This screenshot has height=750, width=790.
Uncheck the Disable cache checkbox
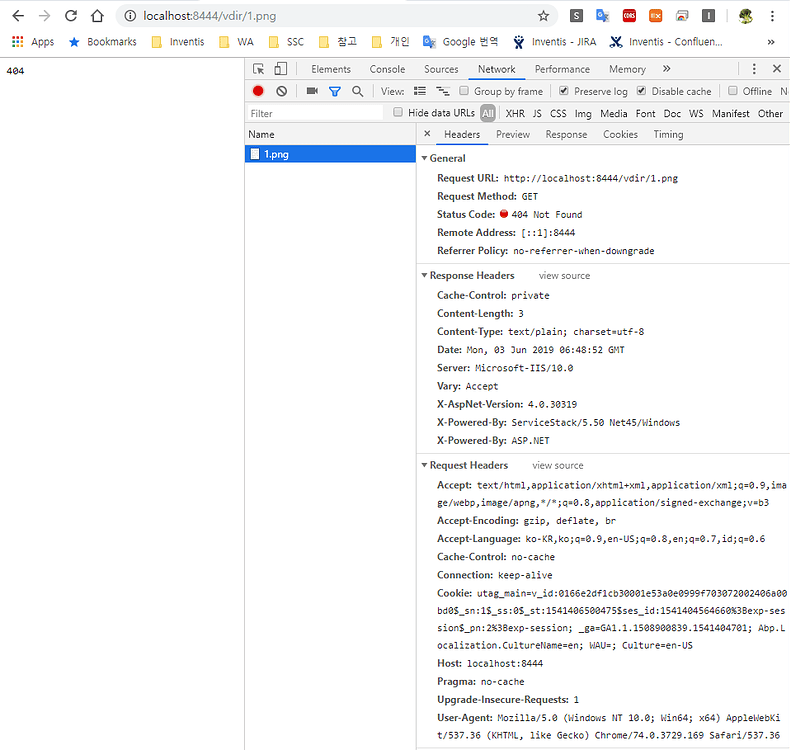641,91
